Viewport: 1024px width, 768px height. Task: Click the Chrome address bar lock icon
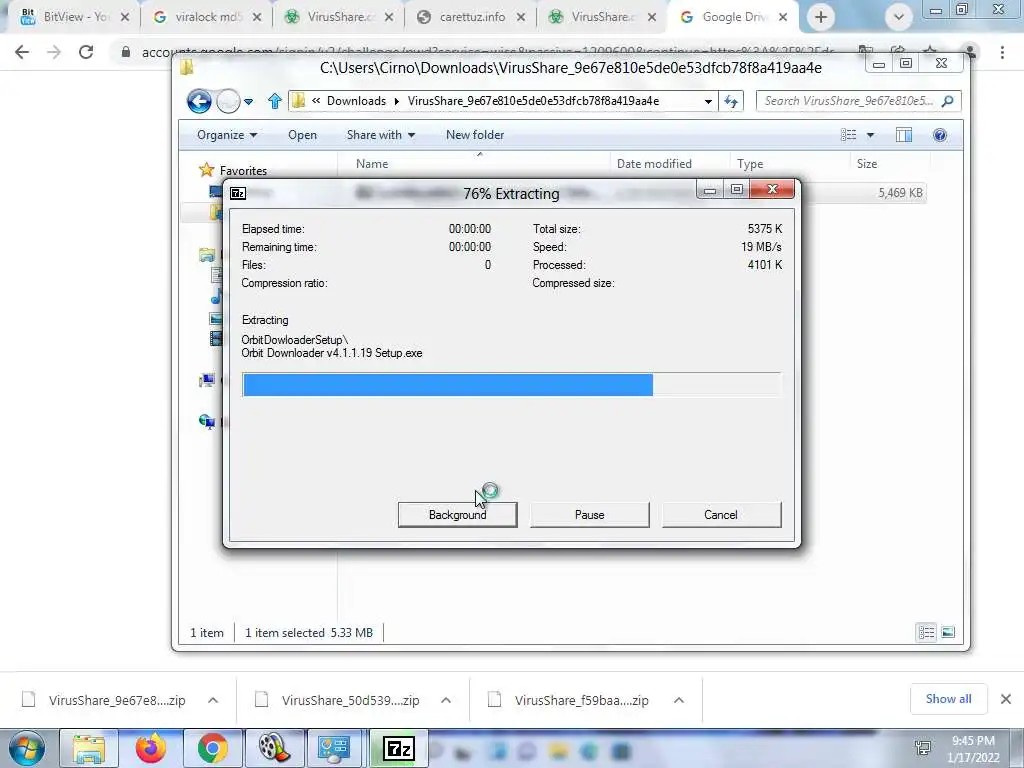126,52
